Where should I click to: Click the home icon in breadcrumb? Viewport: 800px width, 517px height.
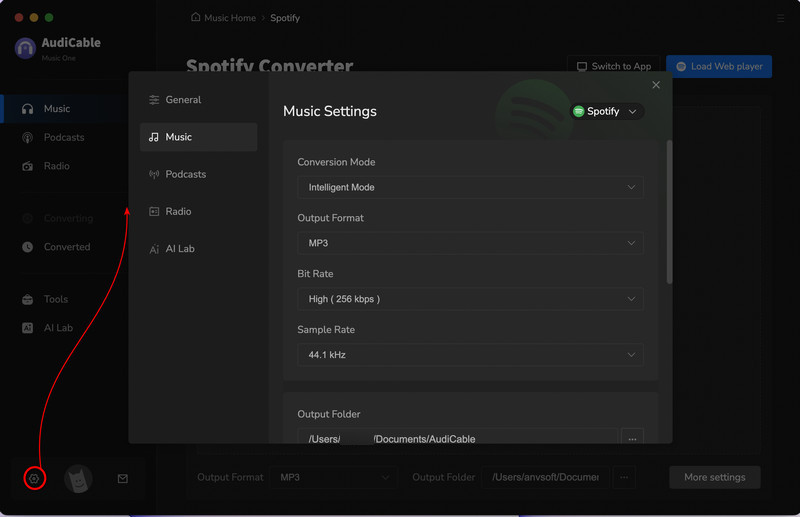(x=195, y=17)
